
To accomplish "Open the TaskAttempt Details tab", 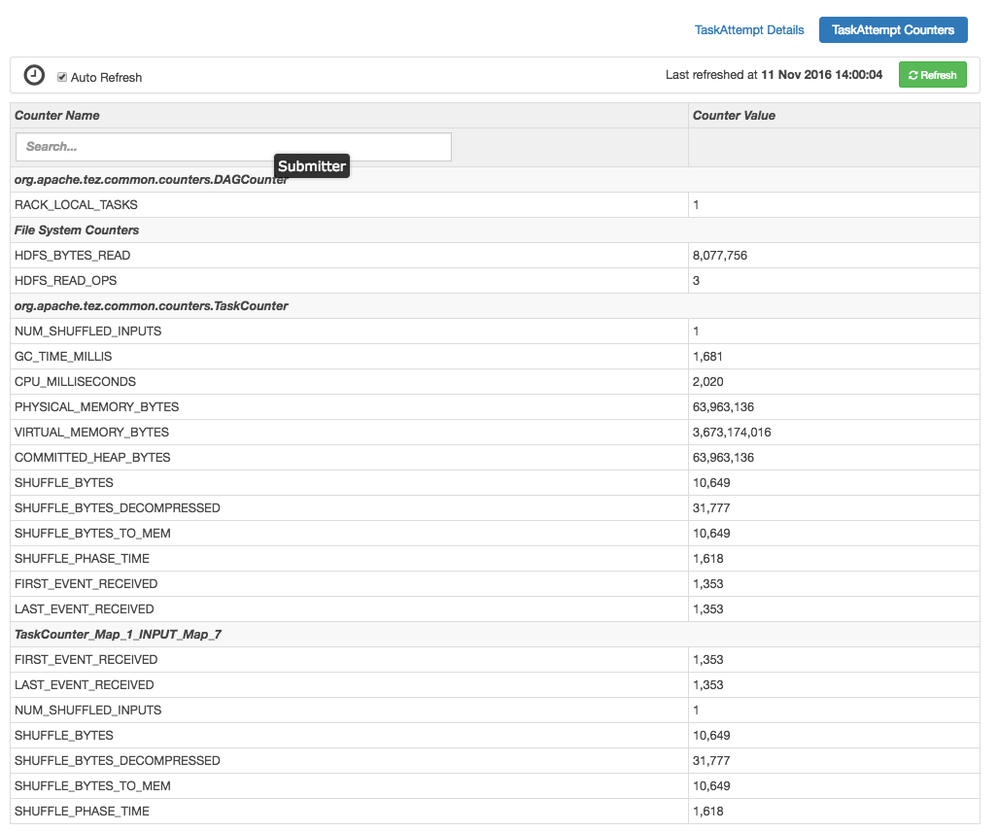I will point(749,30).
